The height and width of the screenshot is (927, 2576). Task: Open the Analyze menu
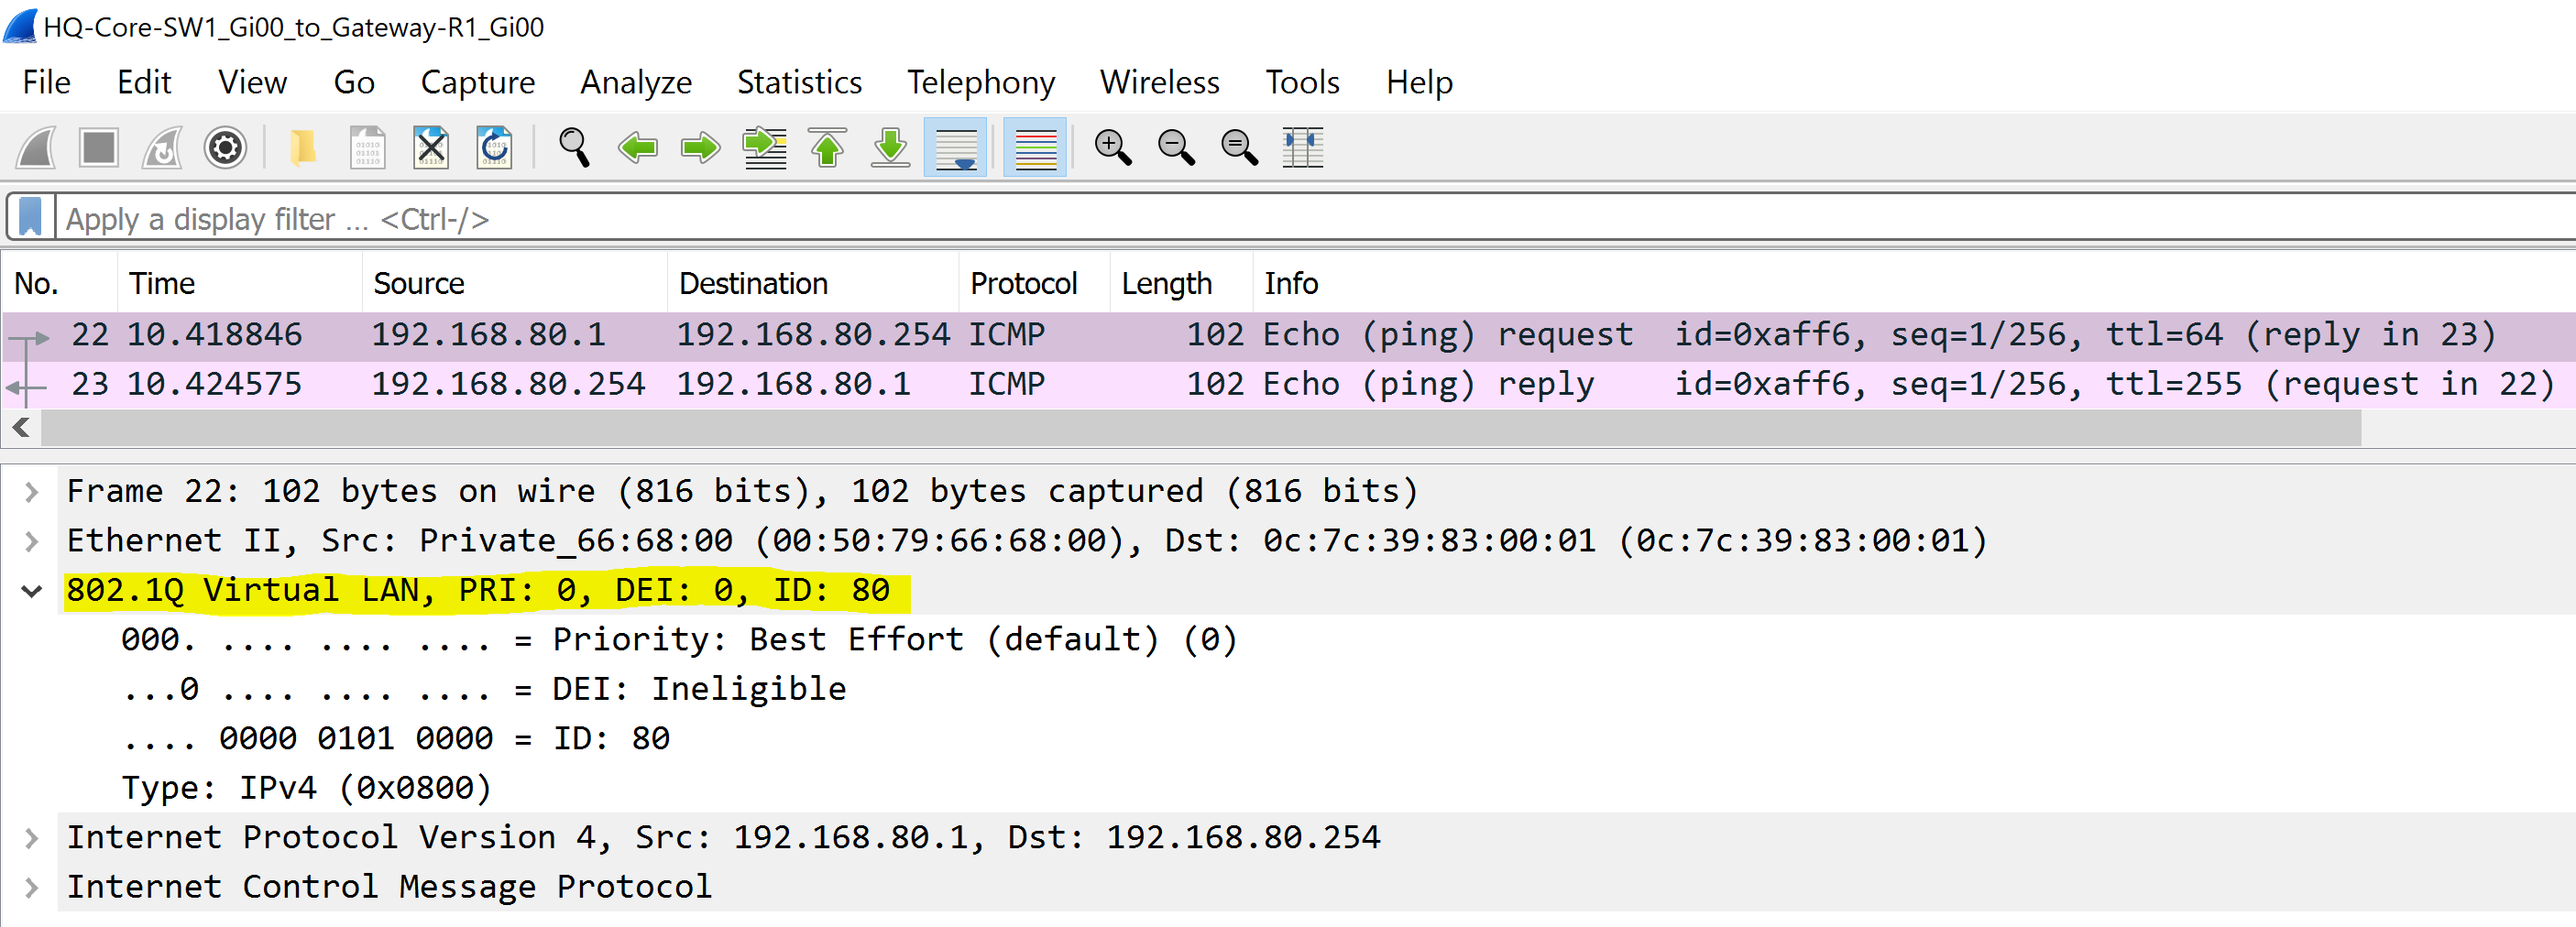click(636, 82)
